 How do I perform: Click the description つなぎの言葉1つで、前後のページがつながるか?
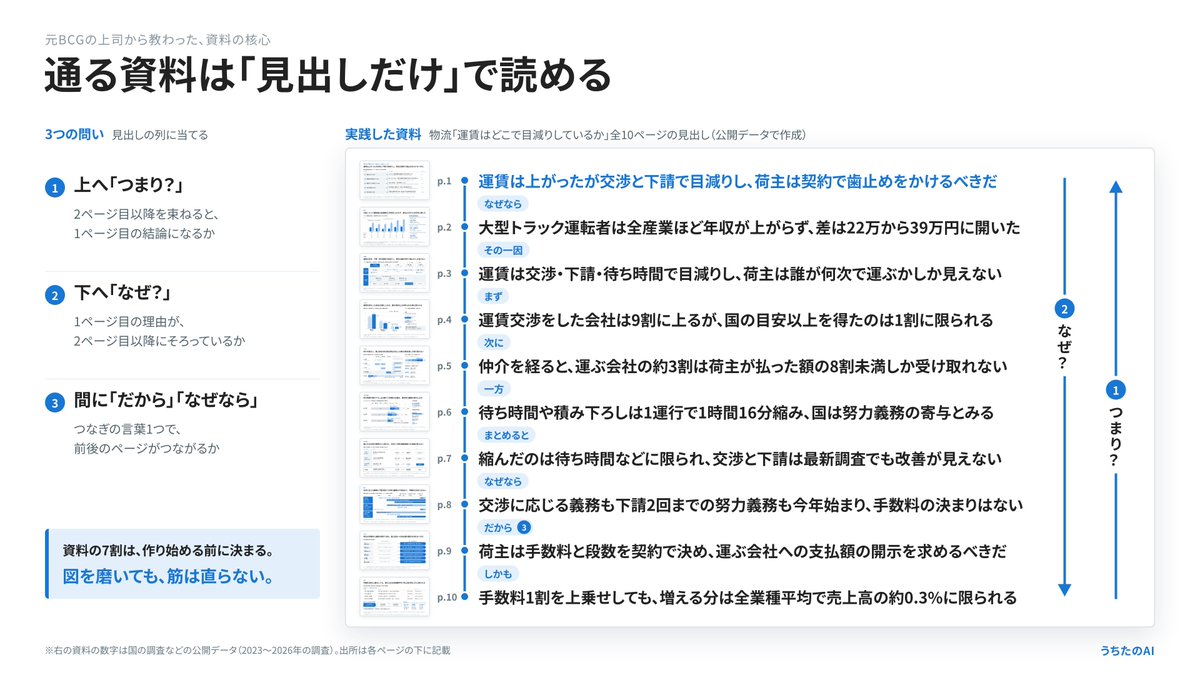pyautogui.click(x=146, y=439)
